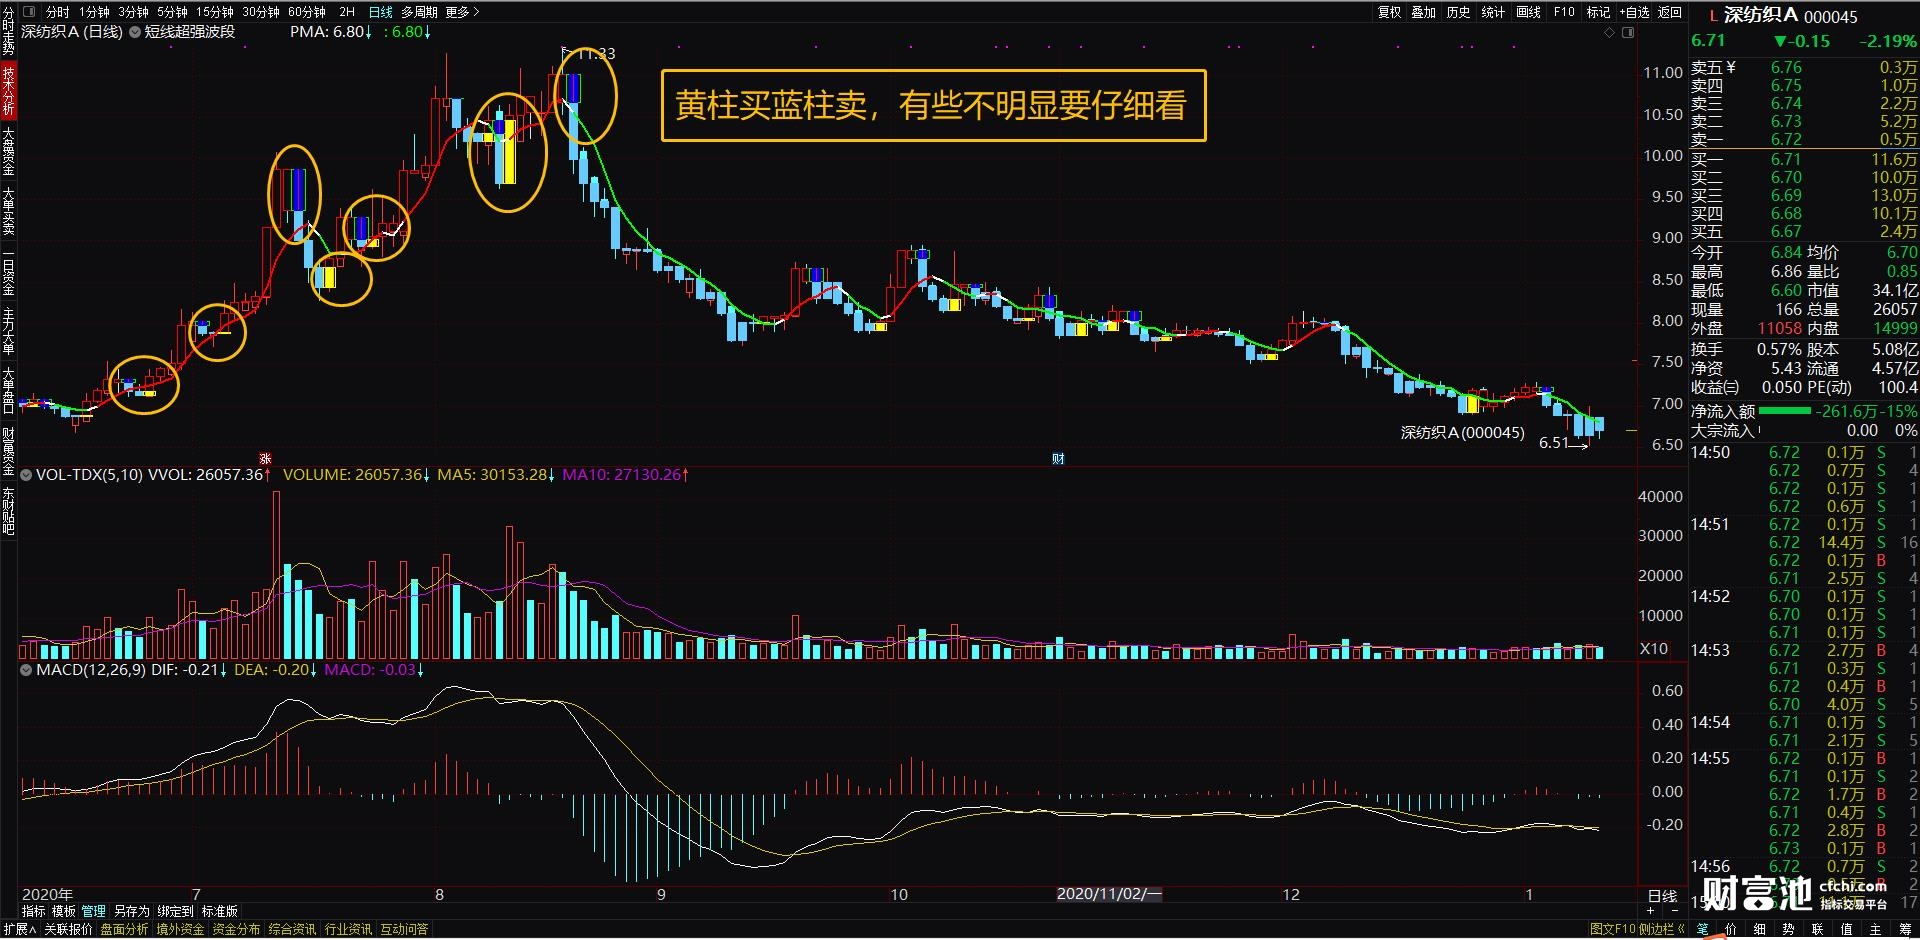Select the 1分钟 period
1920x940 pixels.
pos(94,12)
